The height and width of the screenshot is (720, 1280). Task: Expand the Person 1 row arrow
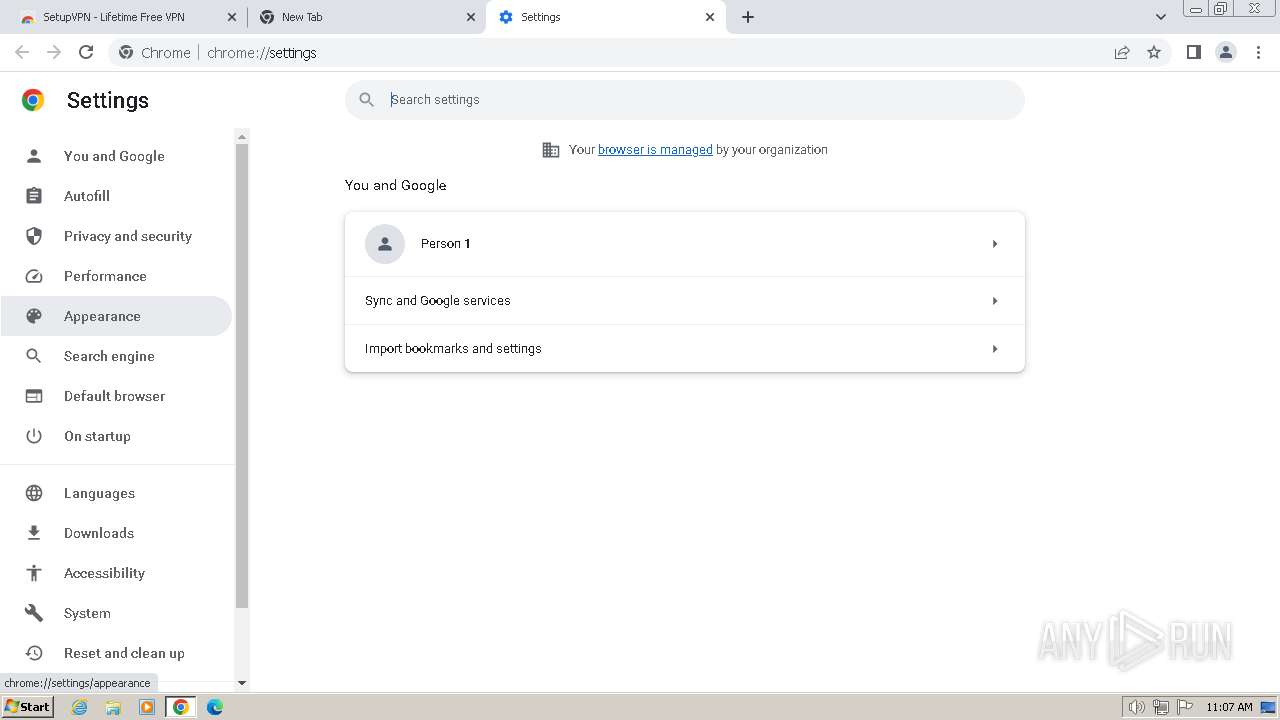(995, 244)
